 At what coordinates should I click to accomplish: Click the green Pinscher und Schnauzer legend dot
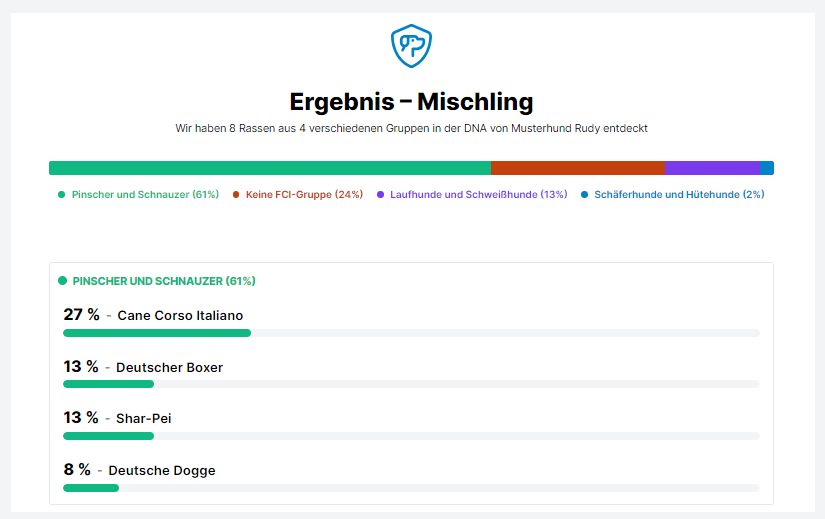[62, 195]
